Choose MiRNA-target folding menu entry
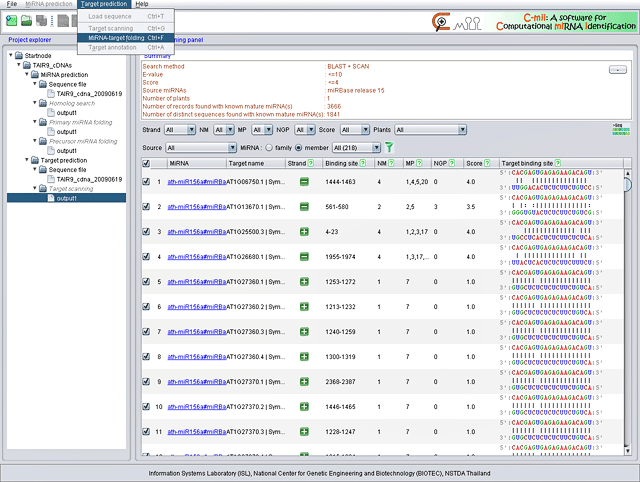Screen dimensions: 640x482 pyautogui.click(x=126, y=38)
